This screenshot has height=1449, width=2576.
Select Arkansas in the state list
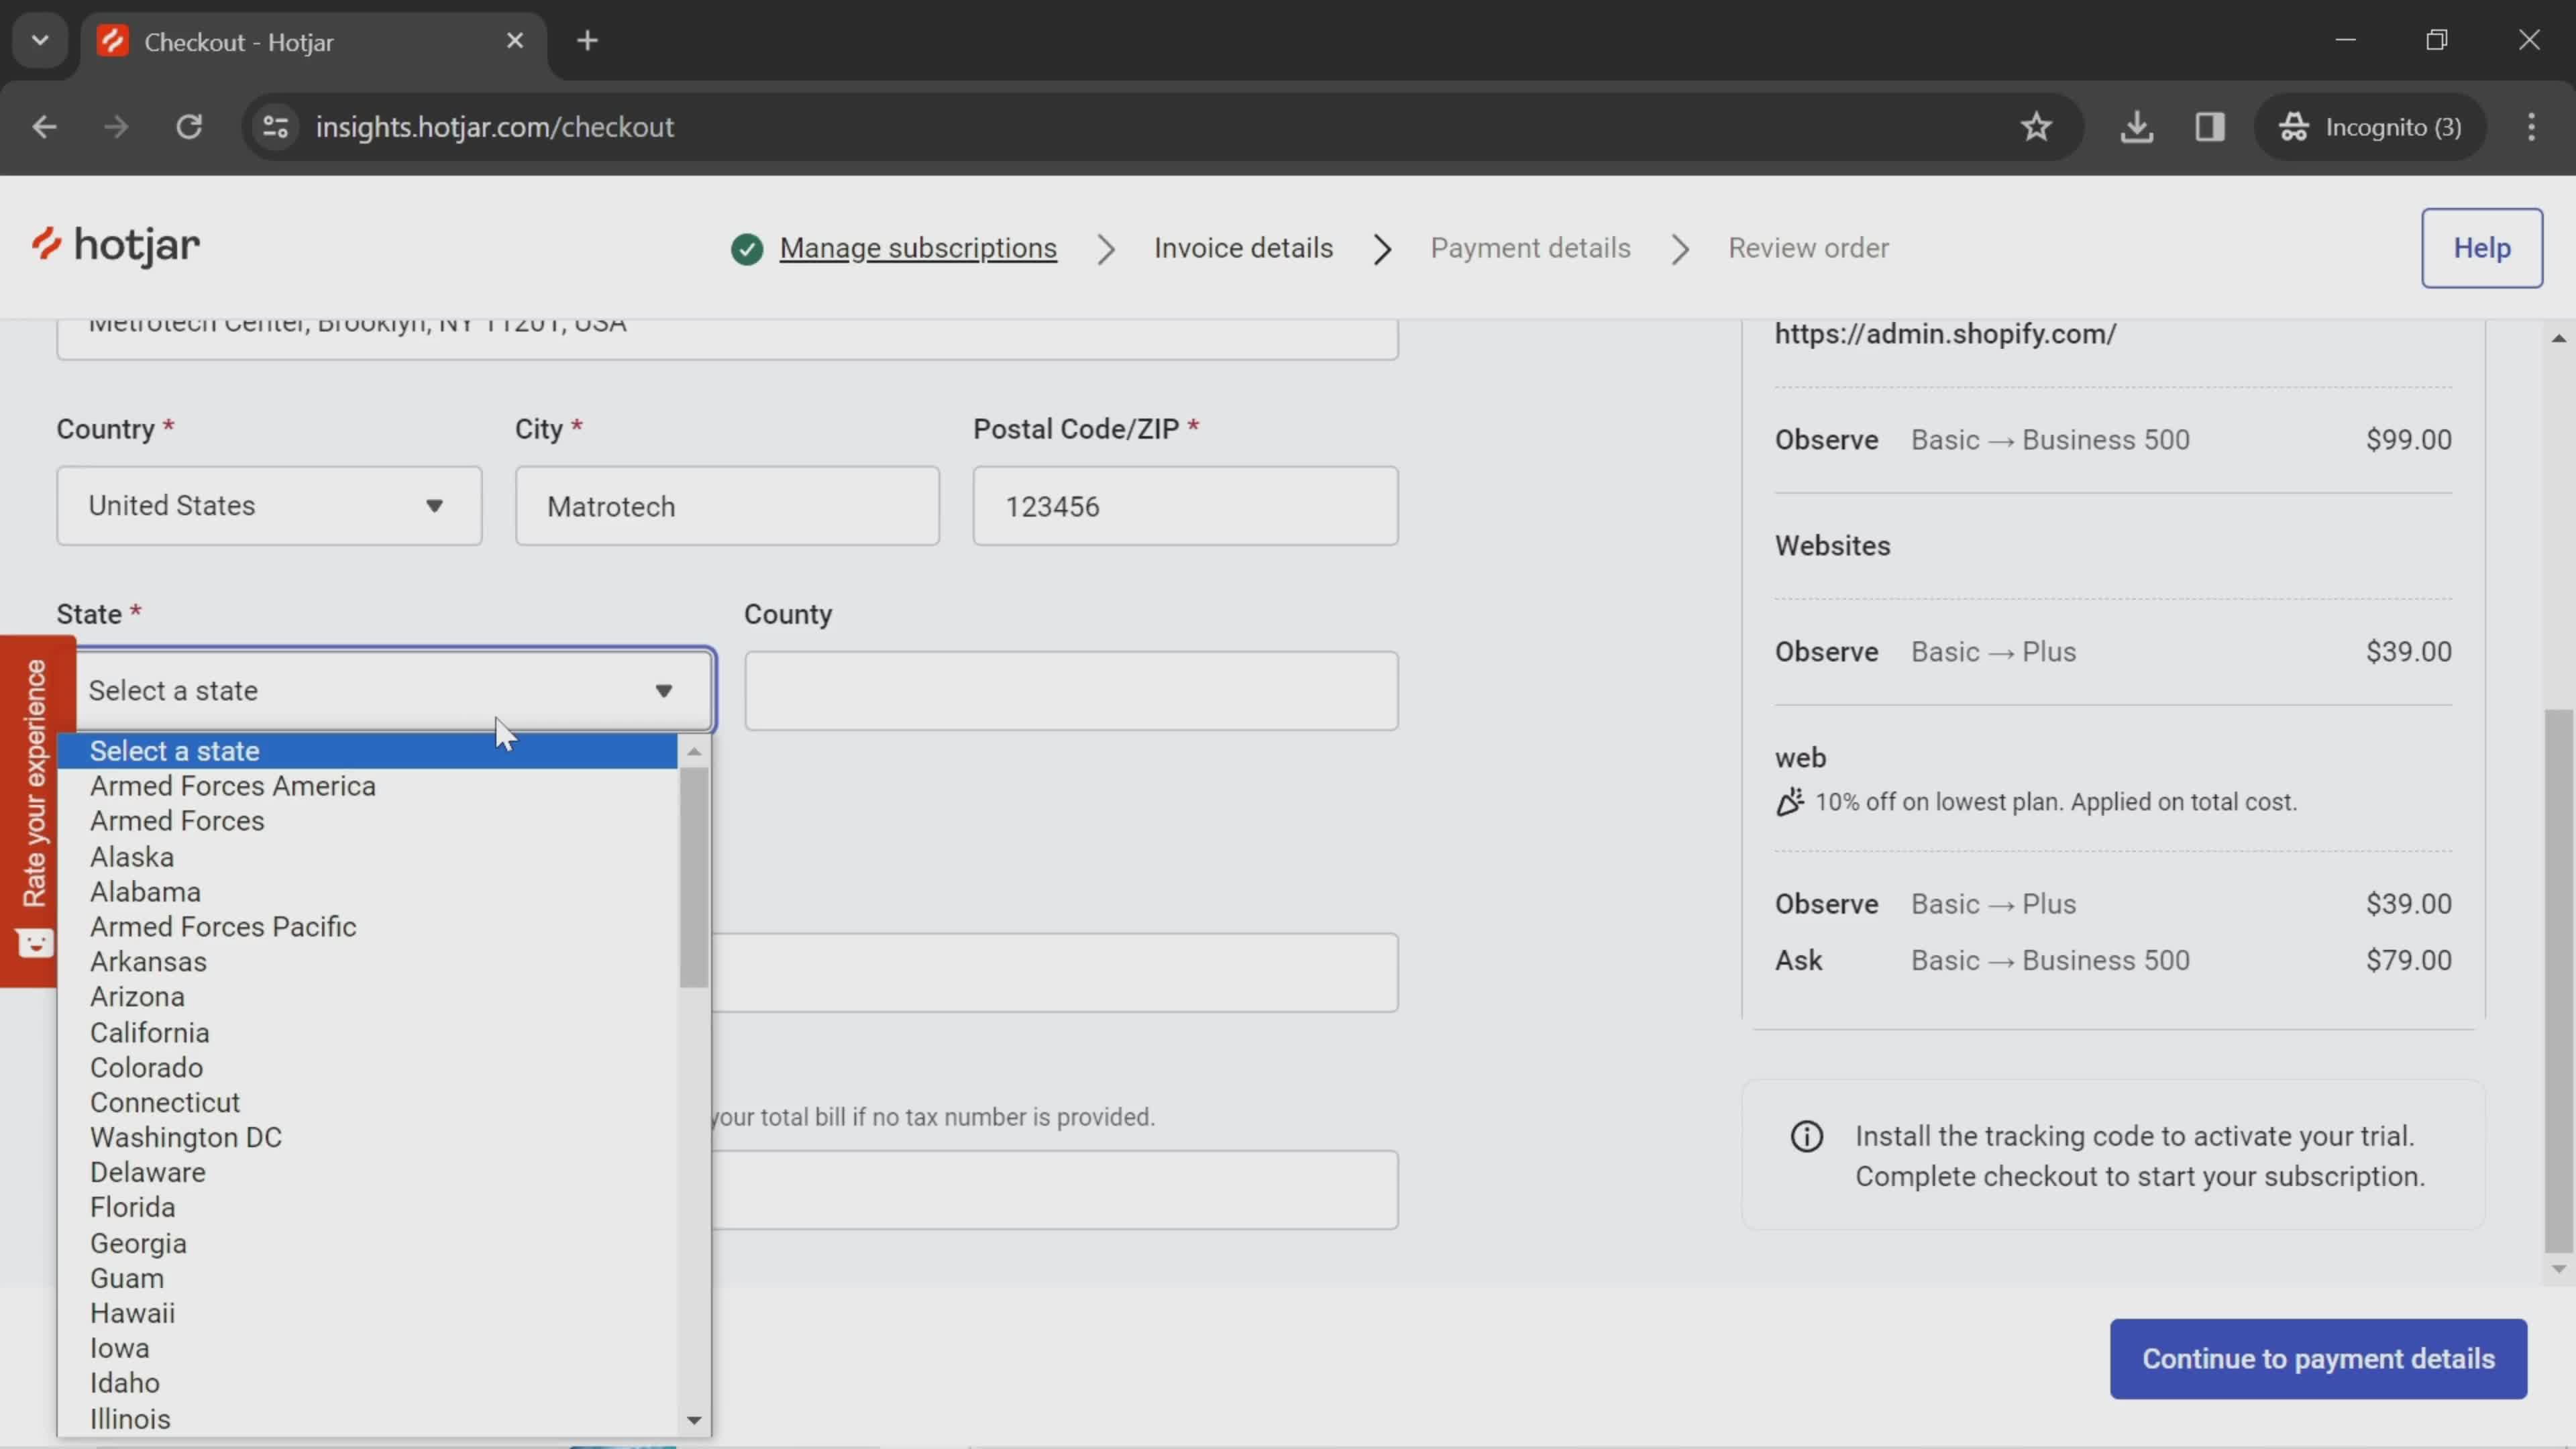point(367,962)
